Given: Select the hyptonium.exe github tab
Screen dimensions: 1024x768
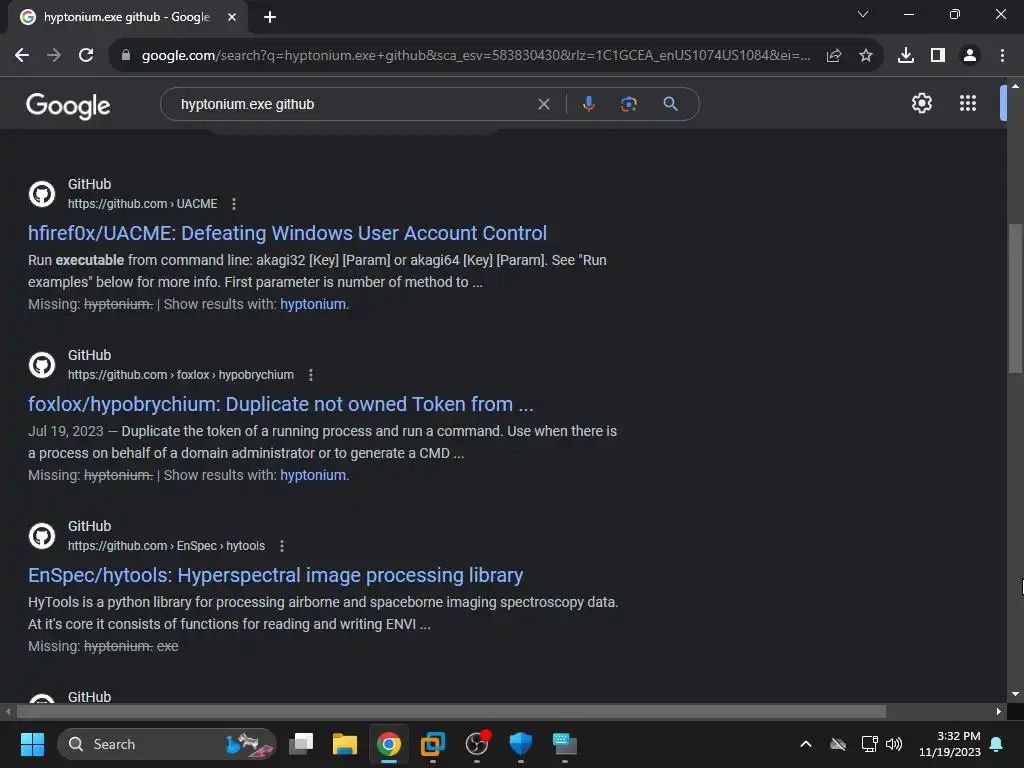Looking at the screenshot, I should (127, 17).
